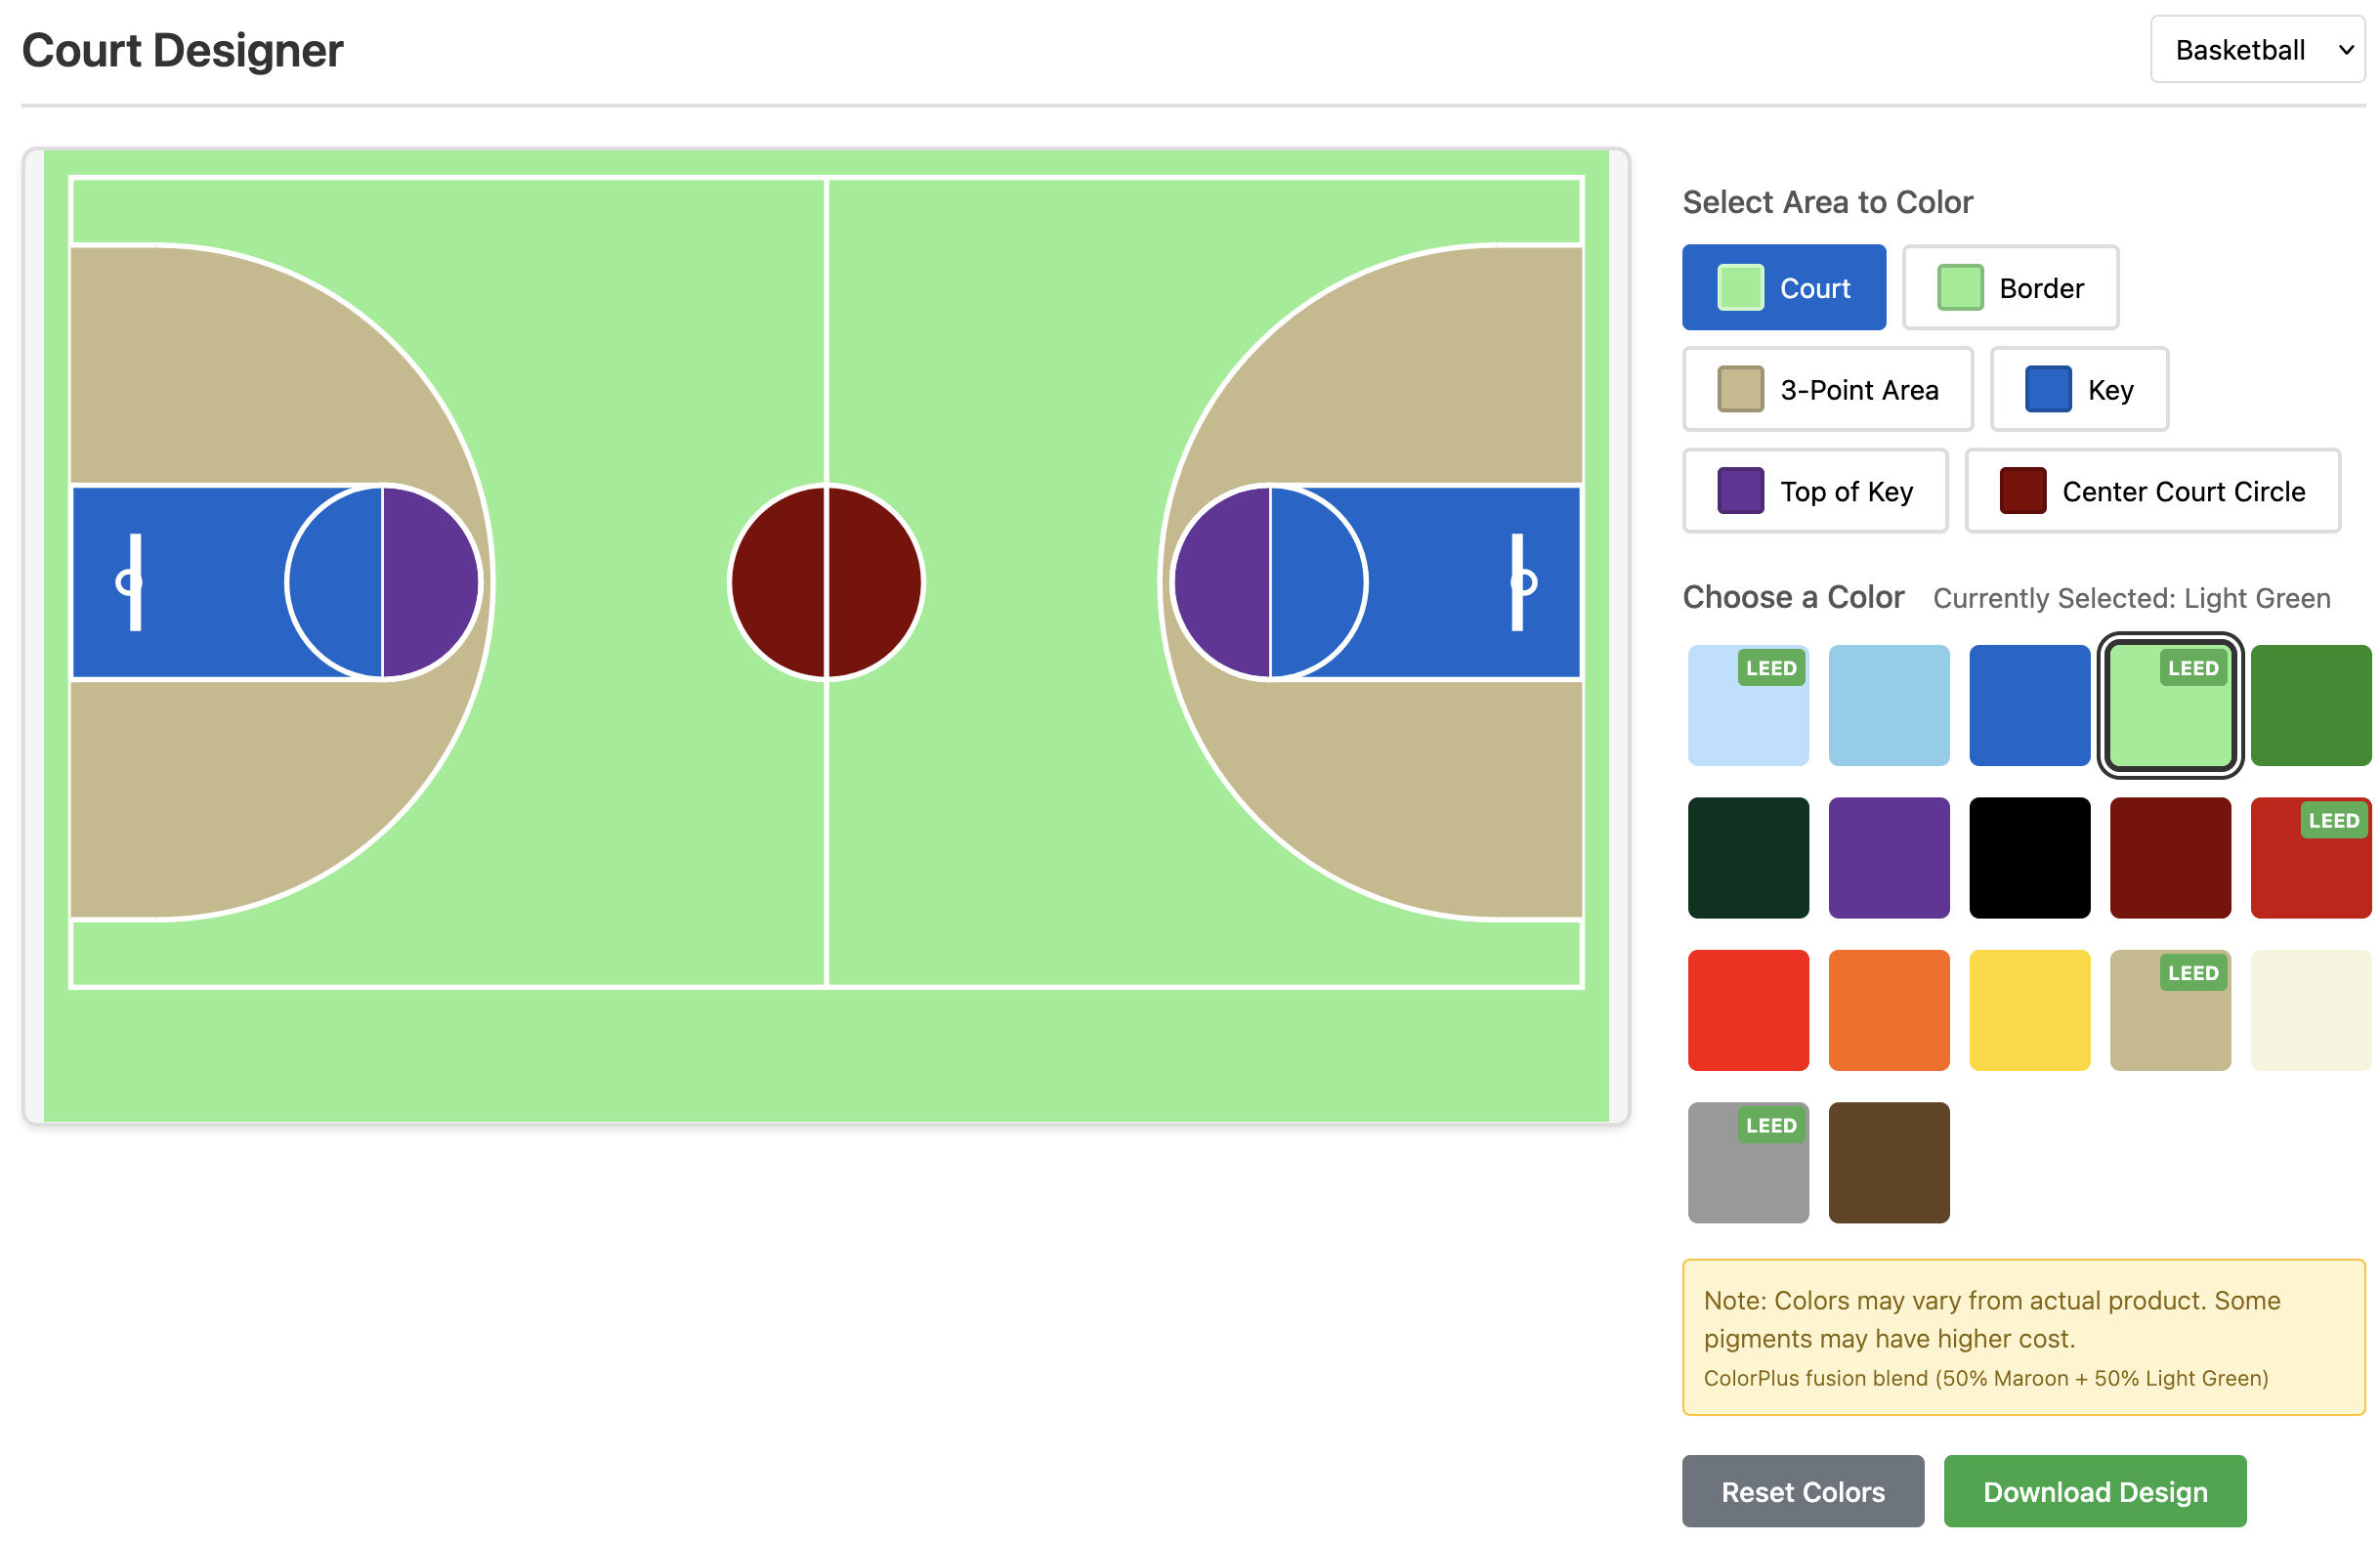Pick the maroon color swatch
The width and height of the screenshot is (2380, 1542).
tap(2169, 857)
